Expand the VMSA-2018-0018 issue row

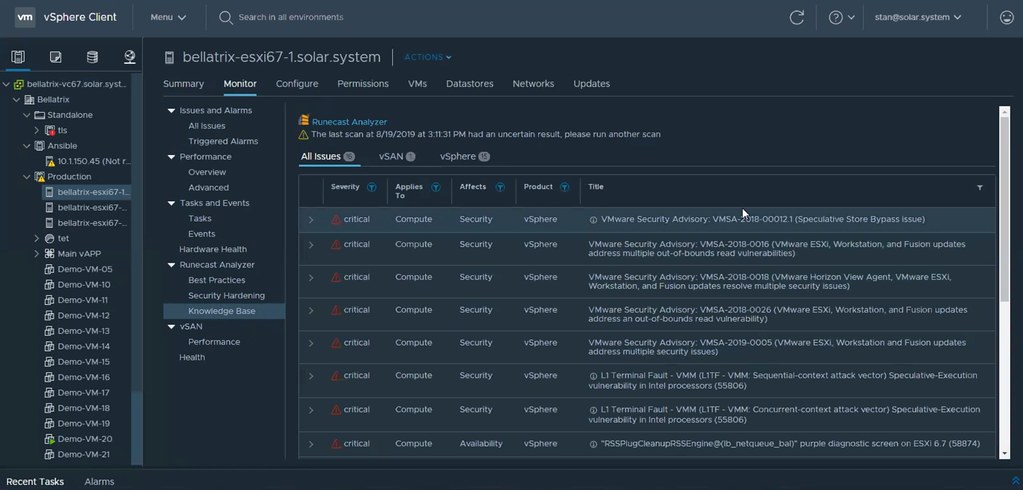[x=311, y=278]
